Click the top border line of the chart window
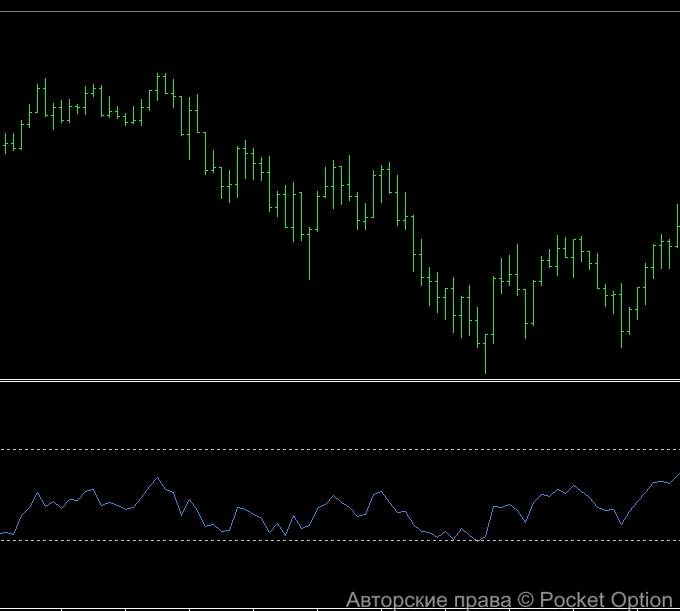The width and height of the screenshot is (680, 611). click(x=340, y=12)
